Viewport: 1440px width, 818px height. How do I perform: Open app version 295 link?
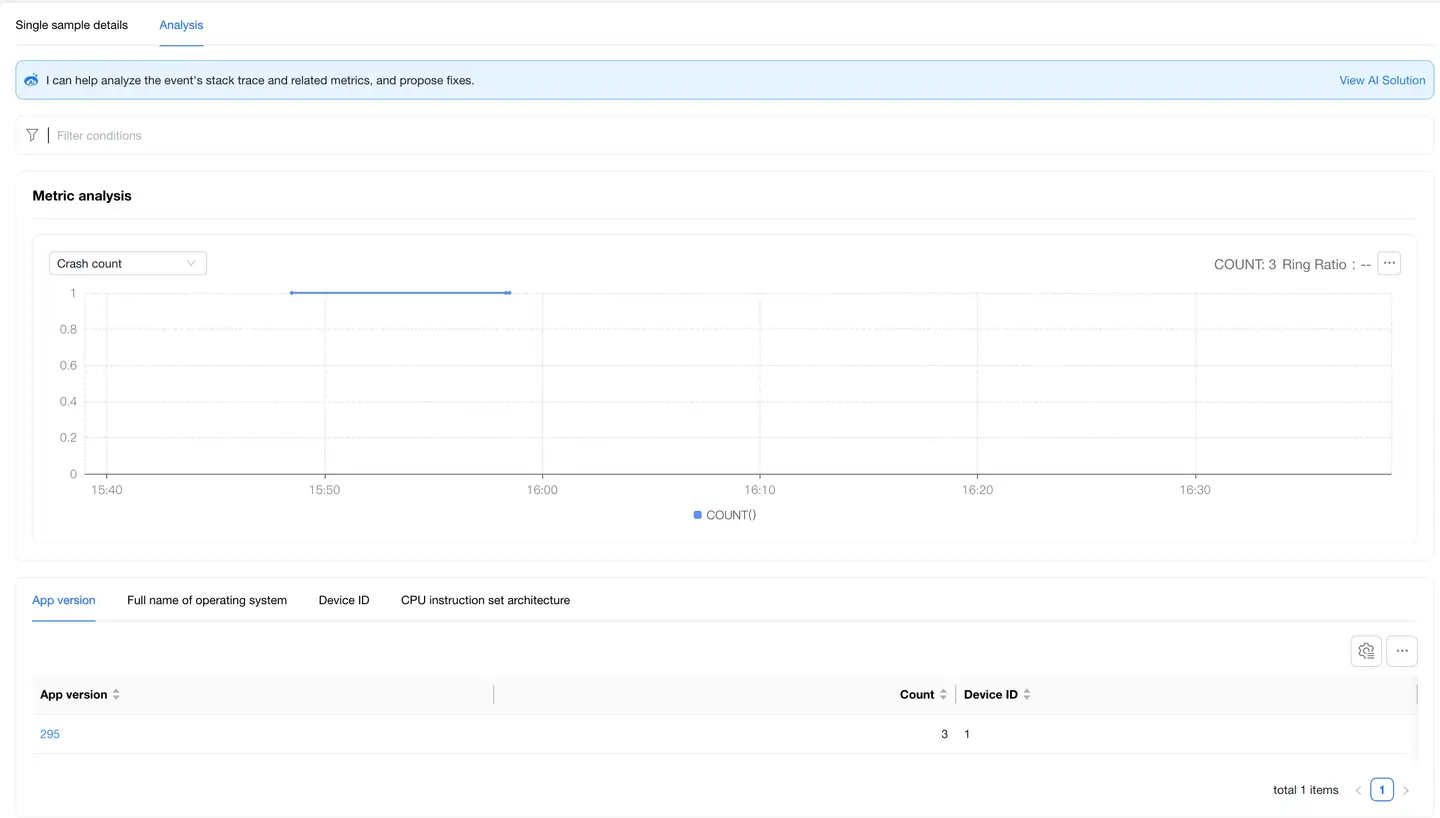pos(50,734)
